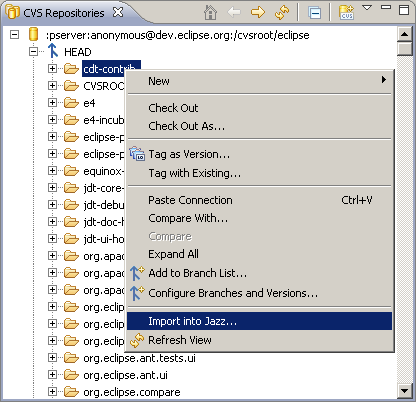Choose Refresh View in context menu

[x=260, y=340]
